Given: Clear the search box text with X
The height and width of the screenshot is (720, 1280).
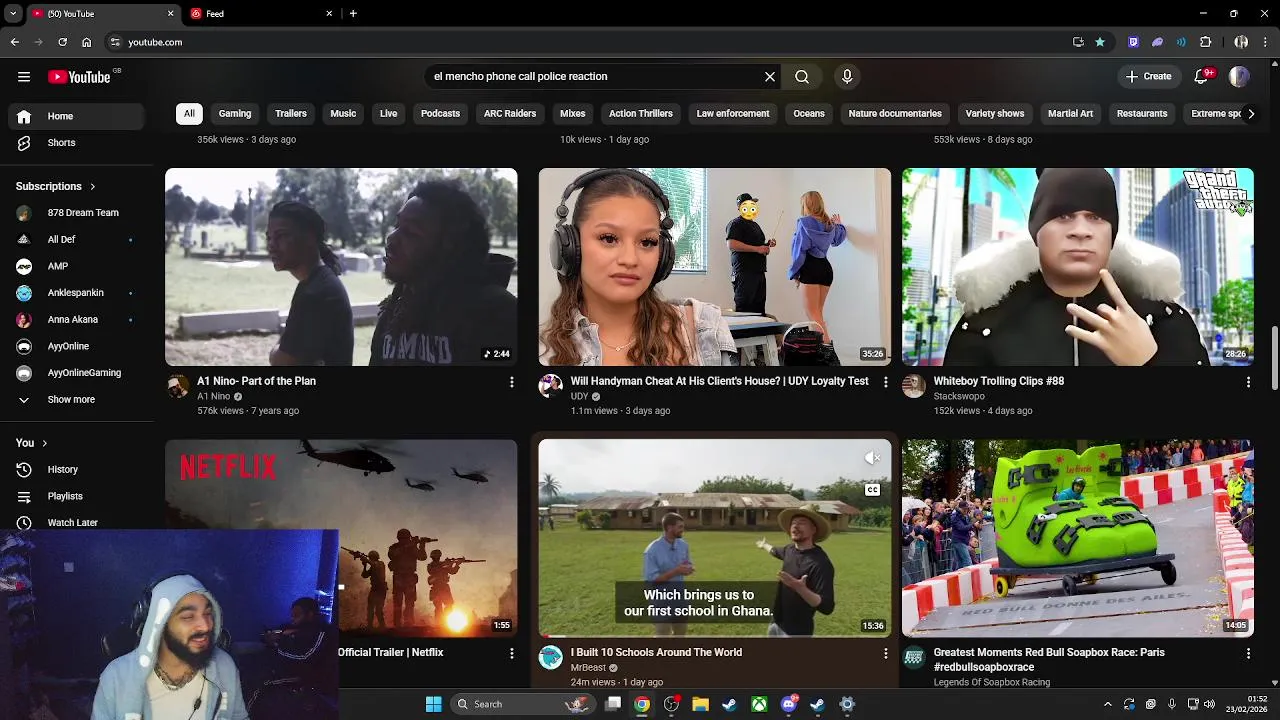Looking at the screenshot, I should pyautogui.click(x=770, y=76).
